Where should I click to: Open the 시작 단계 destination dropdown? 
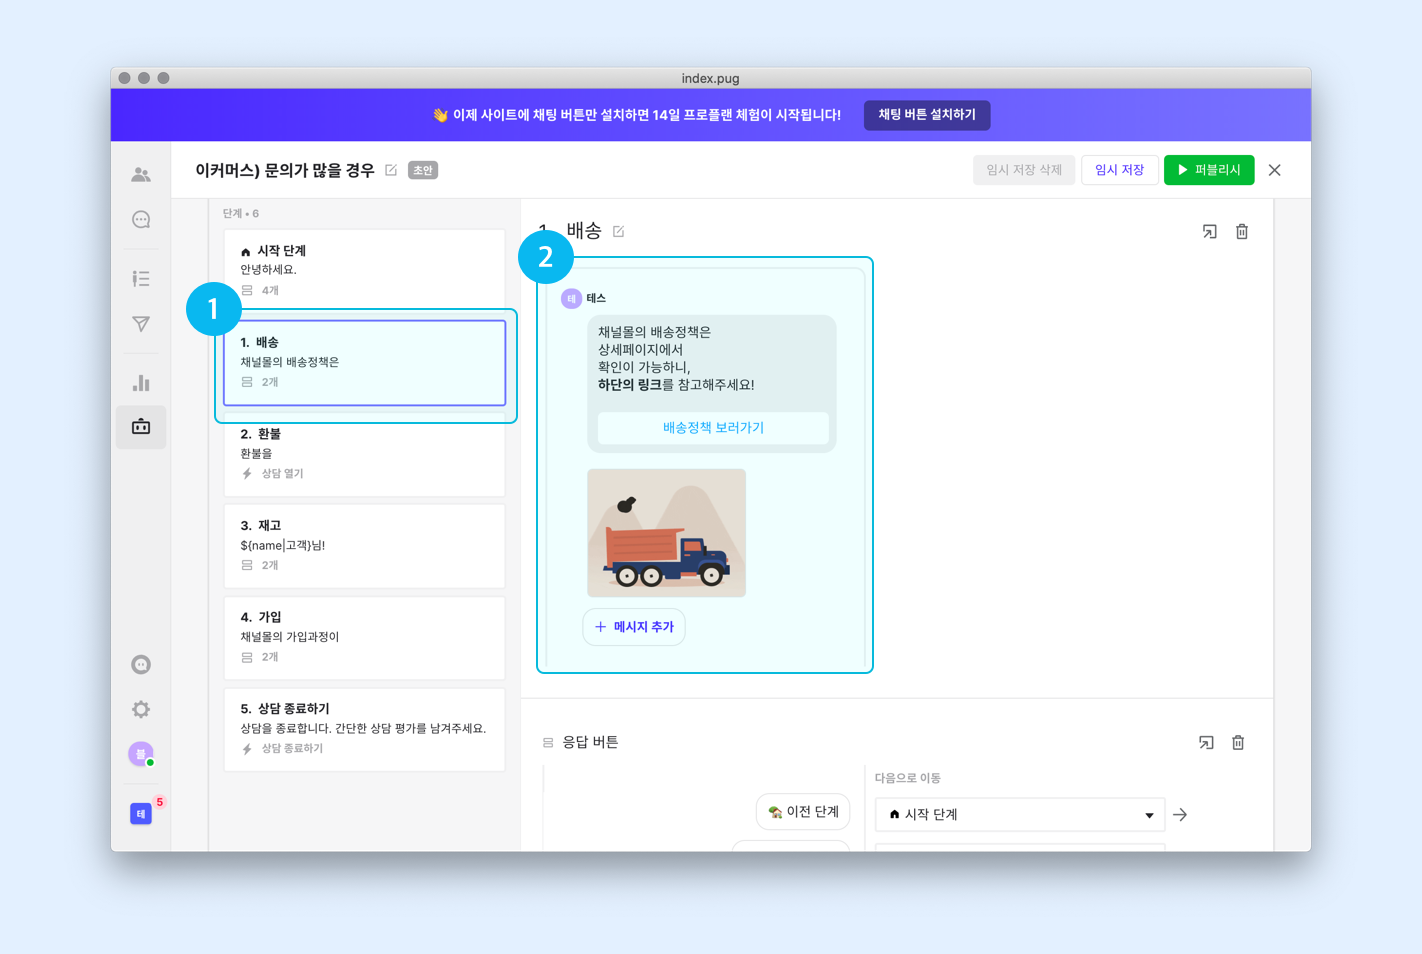pos(1018,814)
